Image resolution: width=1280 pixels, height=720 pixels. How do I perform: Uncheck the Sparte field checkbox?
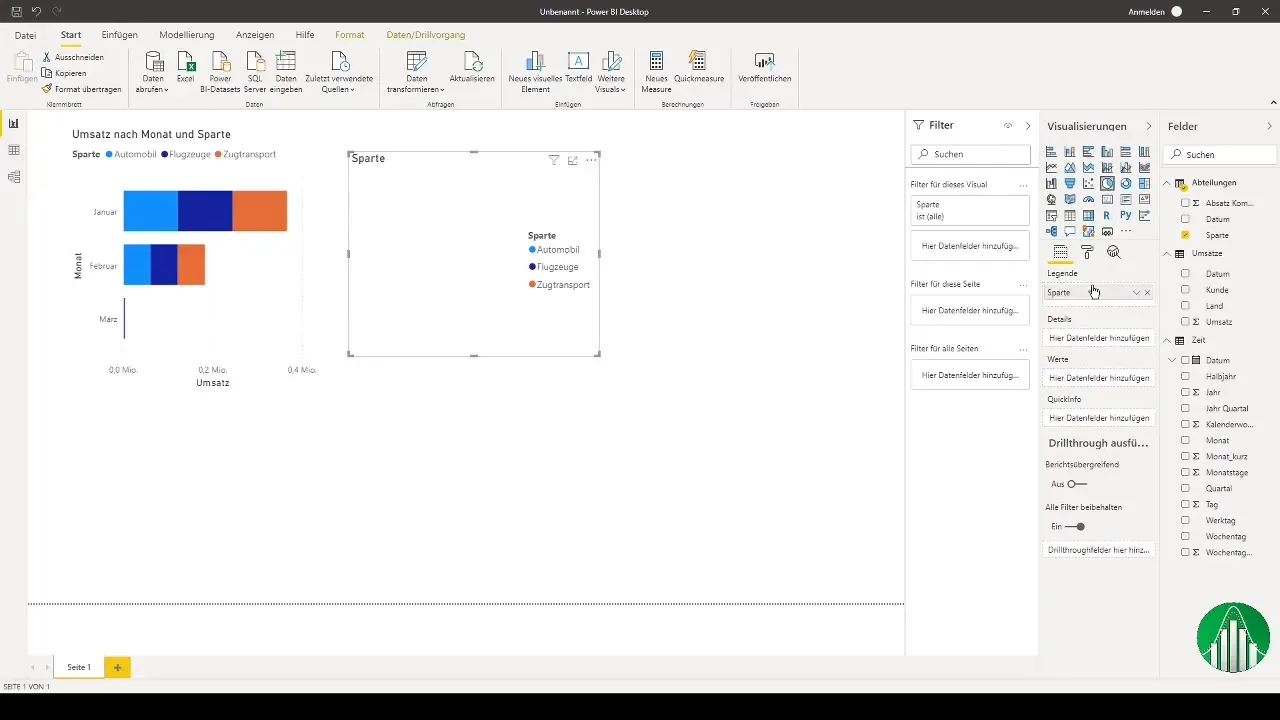1185,235
